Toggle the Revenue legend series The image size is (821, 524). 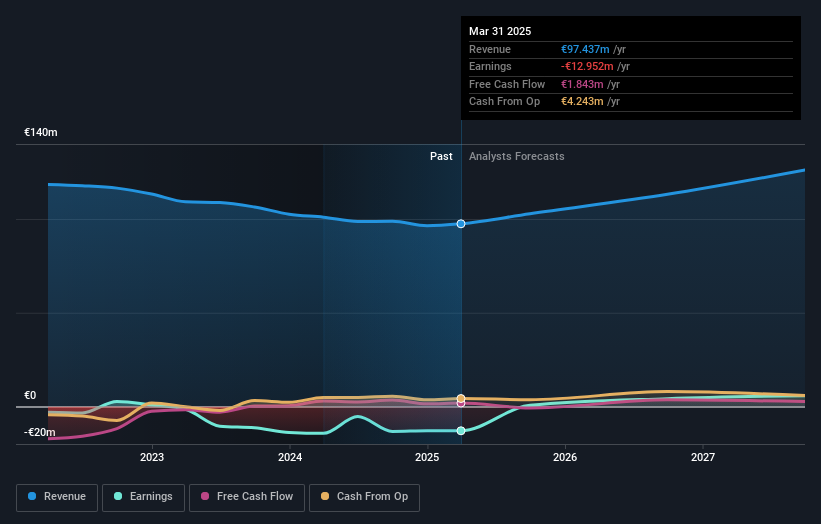click(x=57, y=497)
